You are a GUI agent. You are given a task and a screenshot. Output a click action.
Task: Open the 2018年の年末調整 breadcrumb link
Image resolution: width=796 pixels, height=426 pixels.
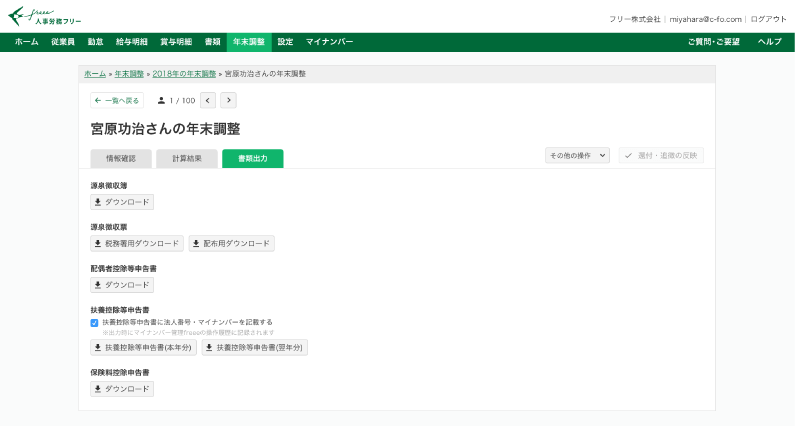coord(184,74)
